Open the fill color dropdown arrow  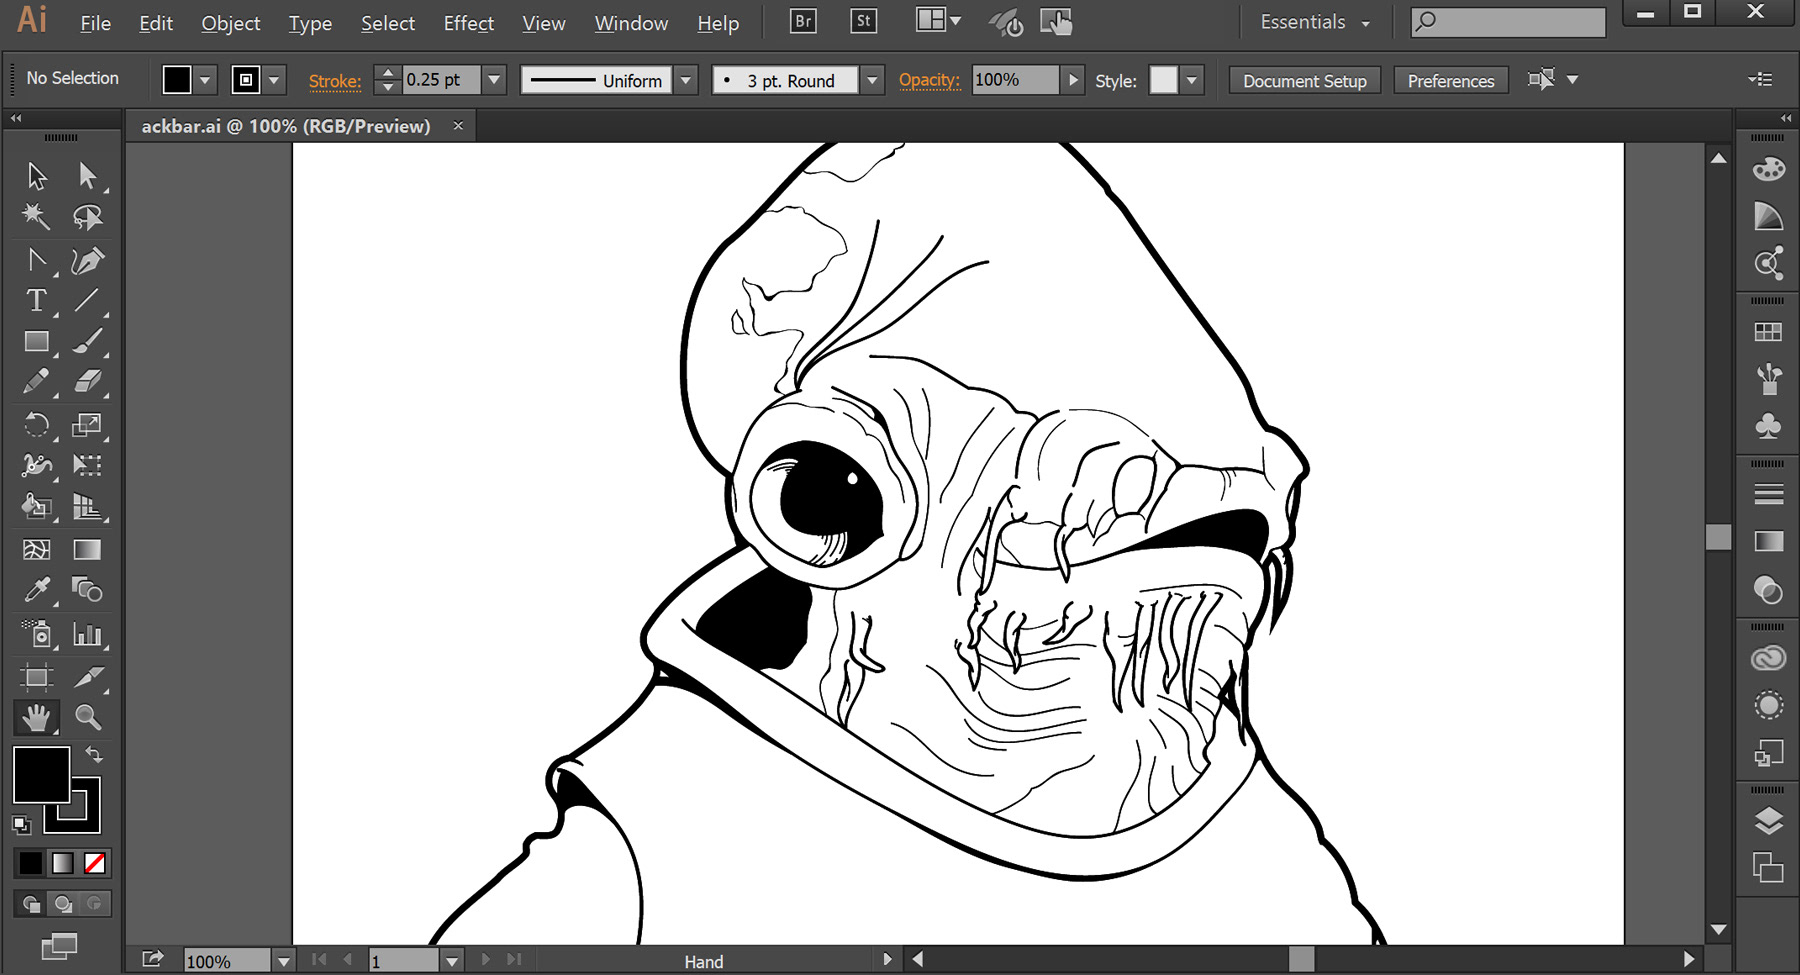(205, 80)
